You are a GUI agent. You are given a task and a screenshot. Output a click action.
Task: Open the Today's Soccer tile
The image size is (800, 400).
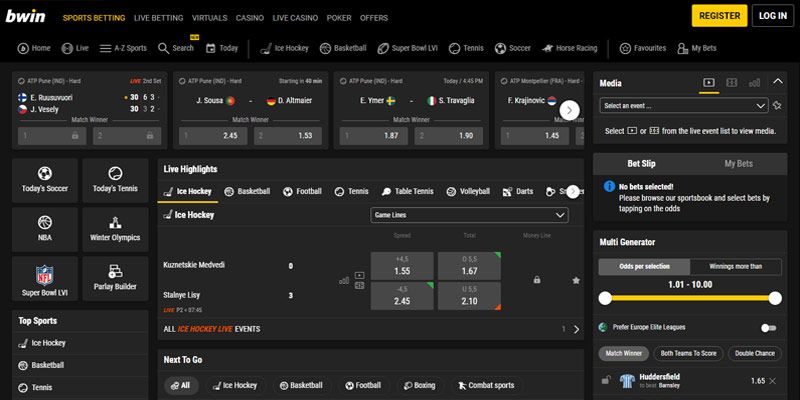coord(45,180)
